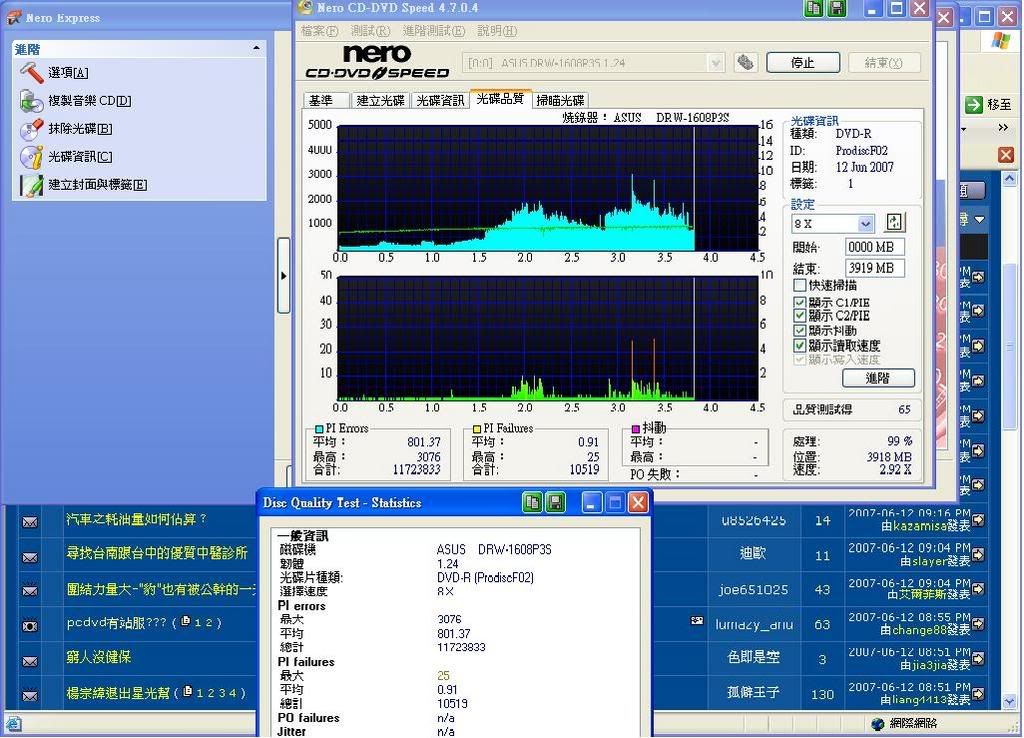Open the 選項[A] hammer icon in Nero Express
Viewport: 1024px width, 738px height.
pyautogui.click(x=31, y=72)
